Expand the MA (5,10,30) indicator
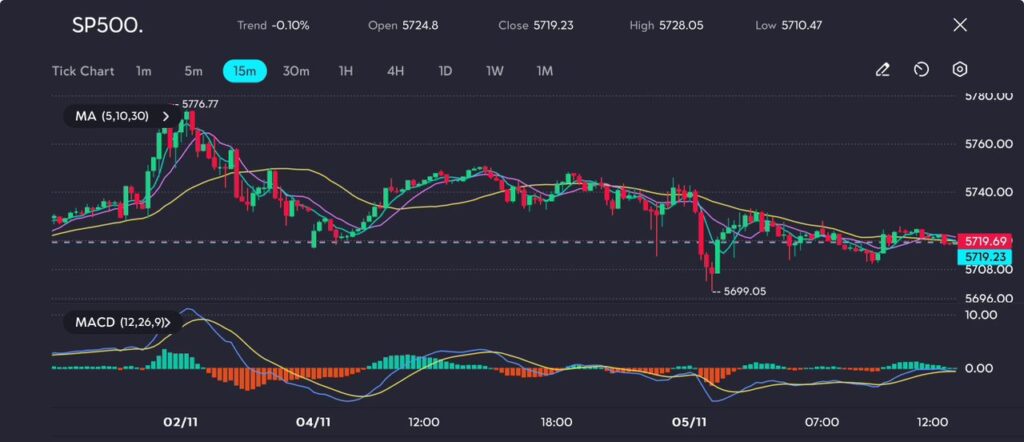This screenshot has height=442, width=1024. coord(118,116)
